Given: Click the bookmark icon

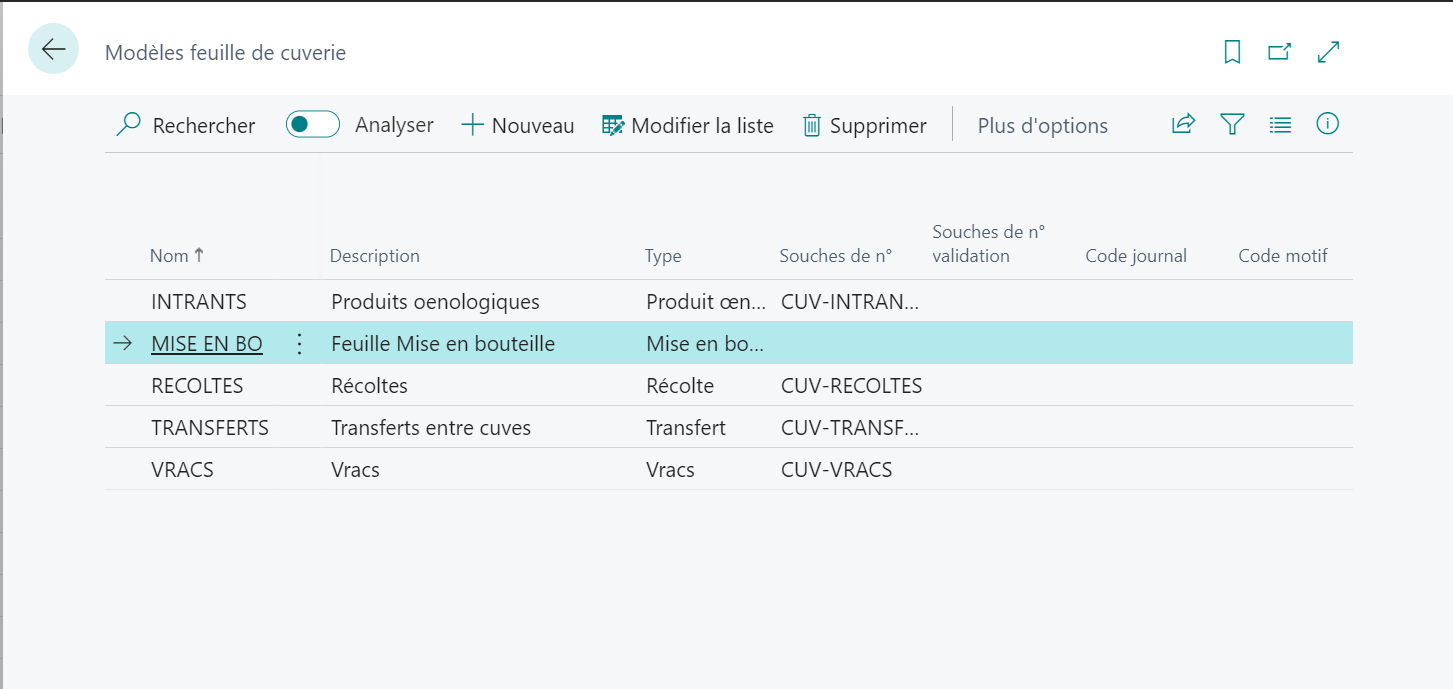Looking at the screenshot, I should click(x=1232, y=52).
